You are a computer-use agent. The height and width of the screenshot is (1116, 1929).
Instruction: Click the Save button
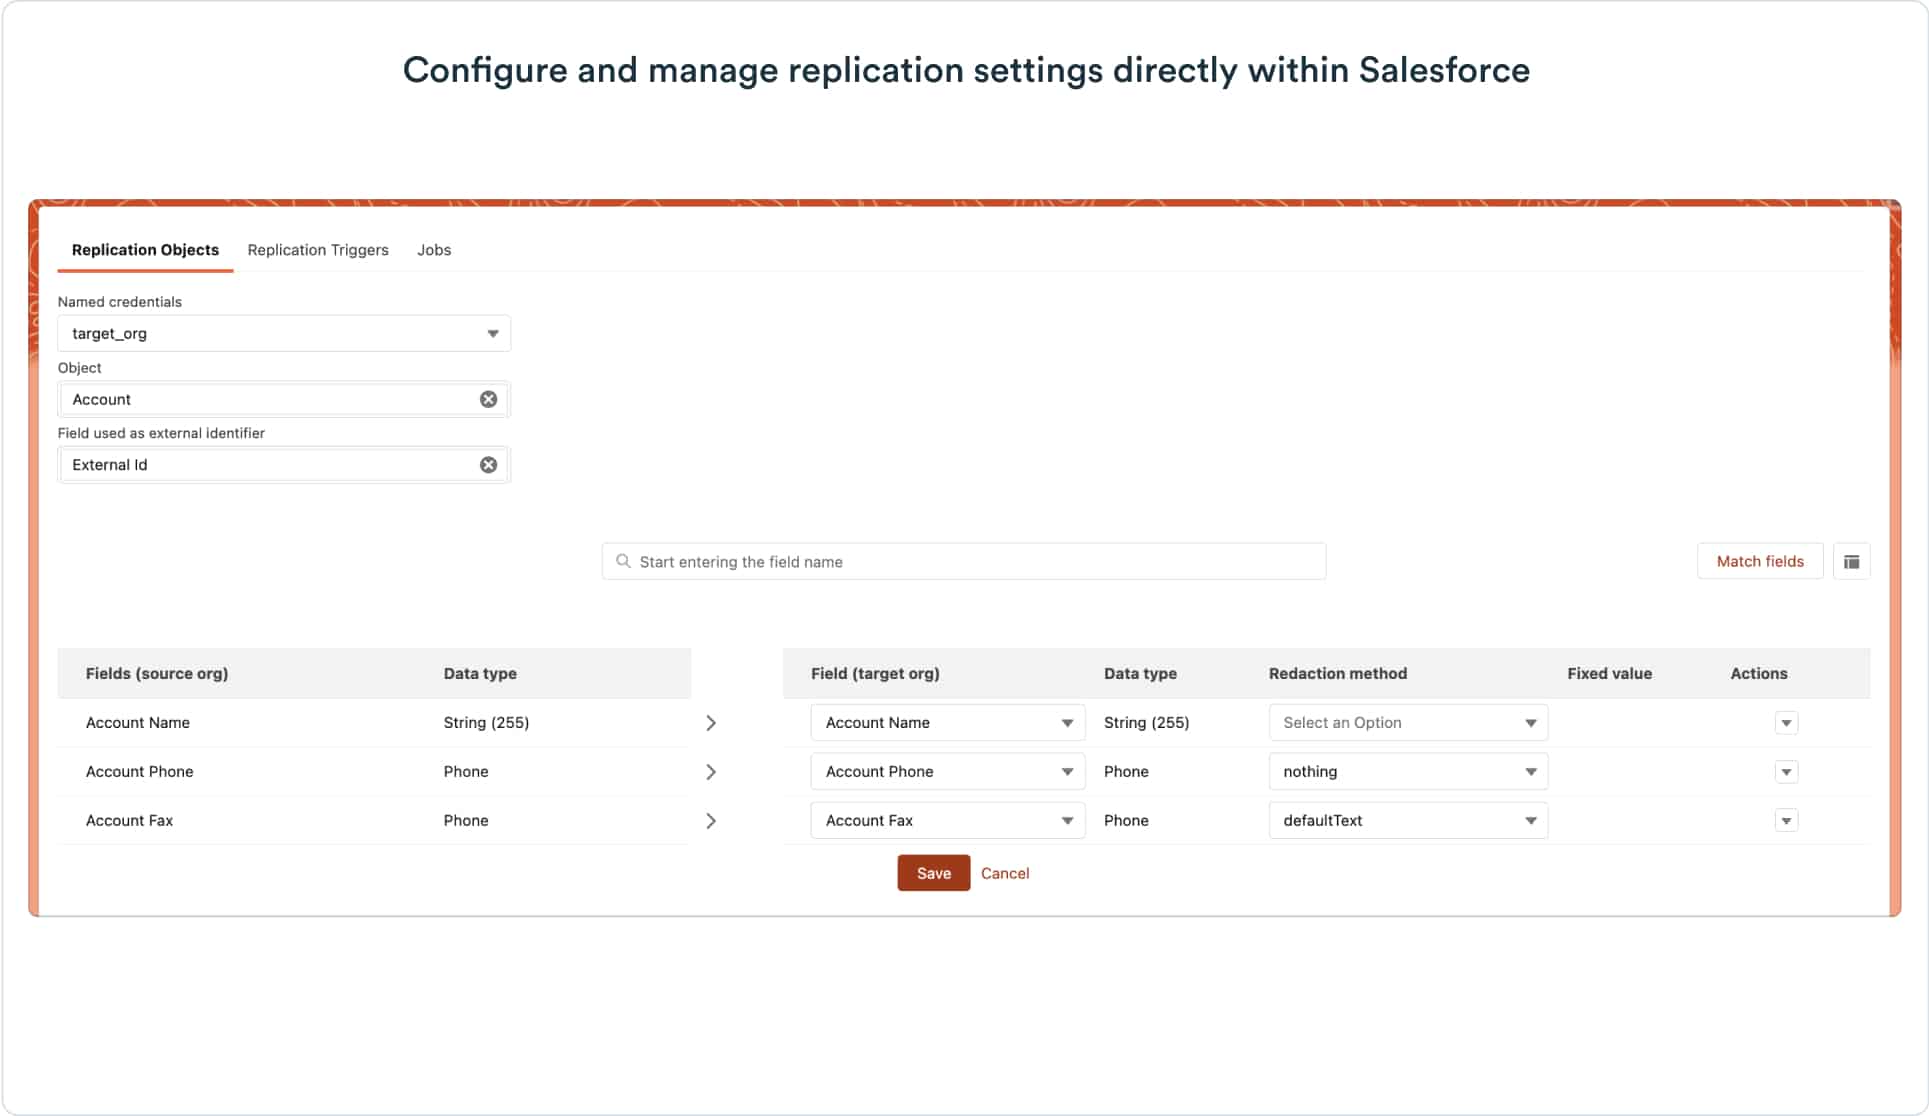pyautogui.click(x=933, y=873)
